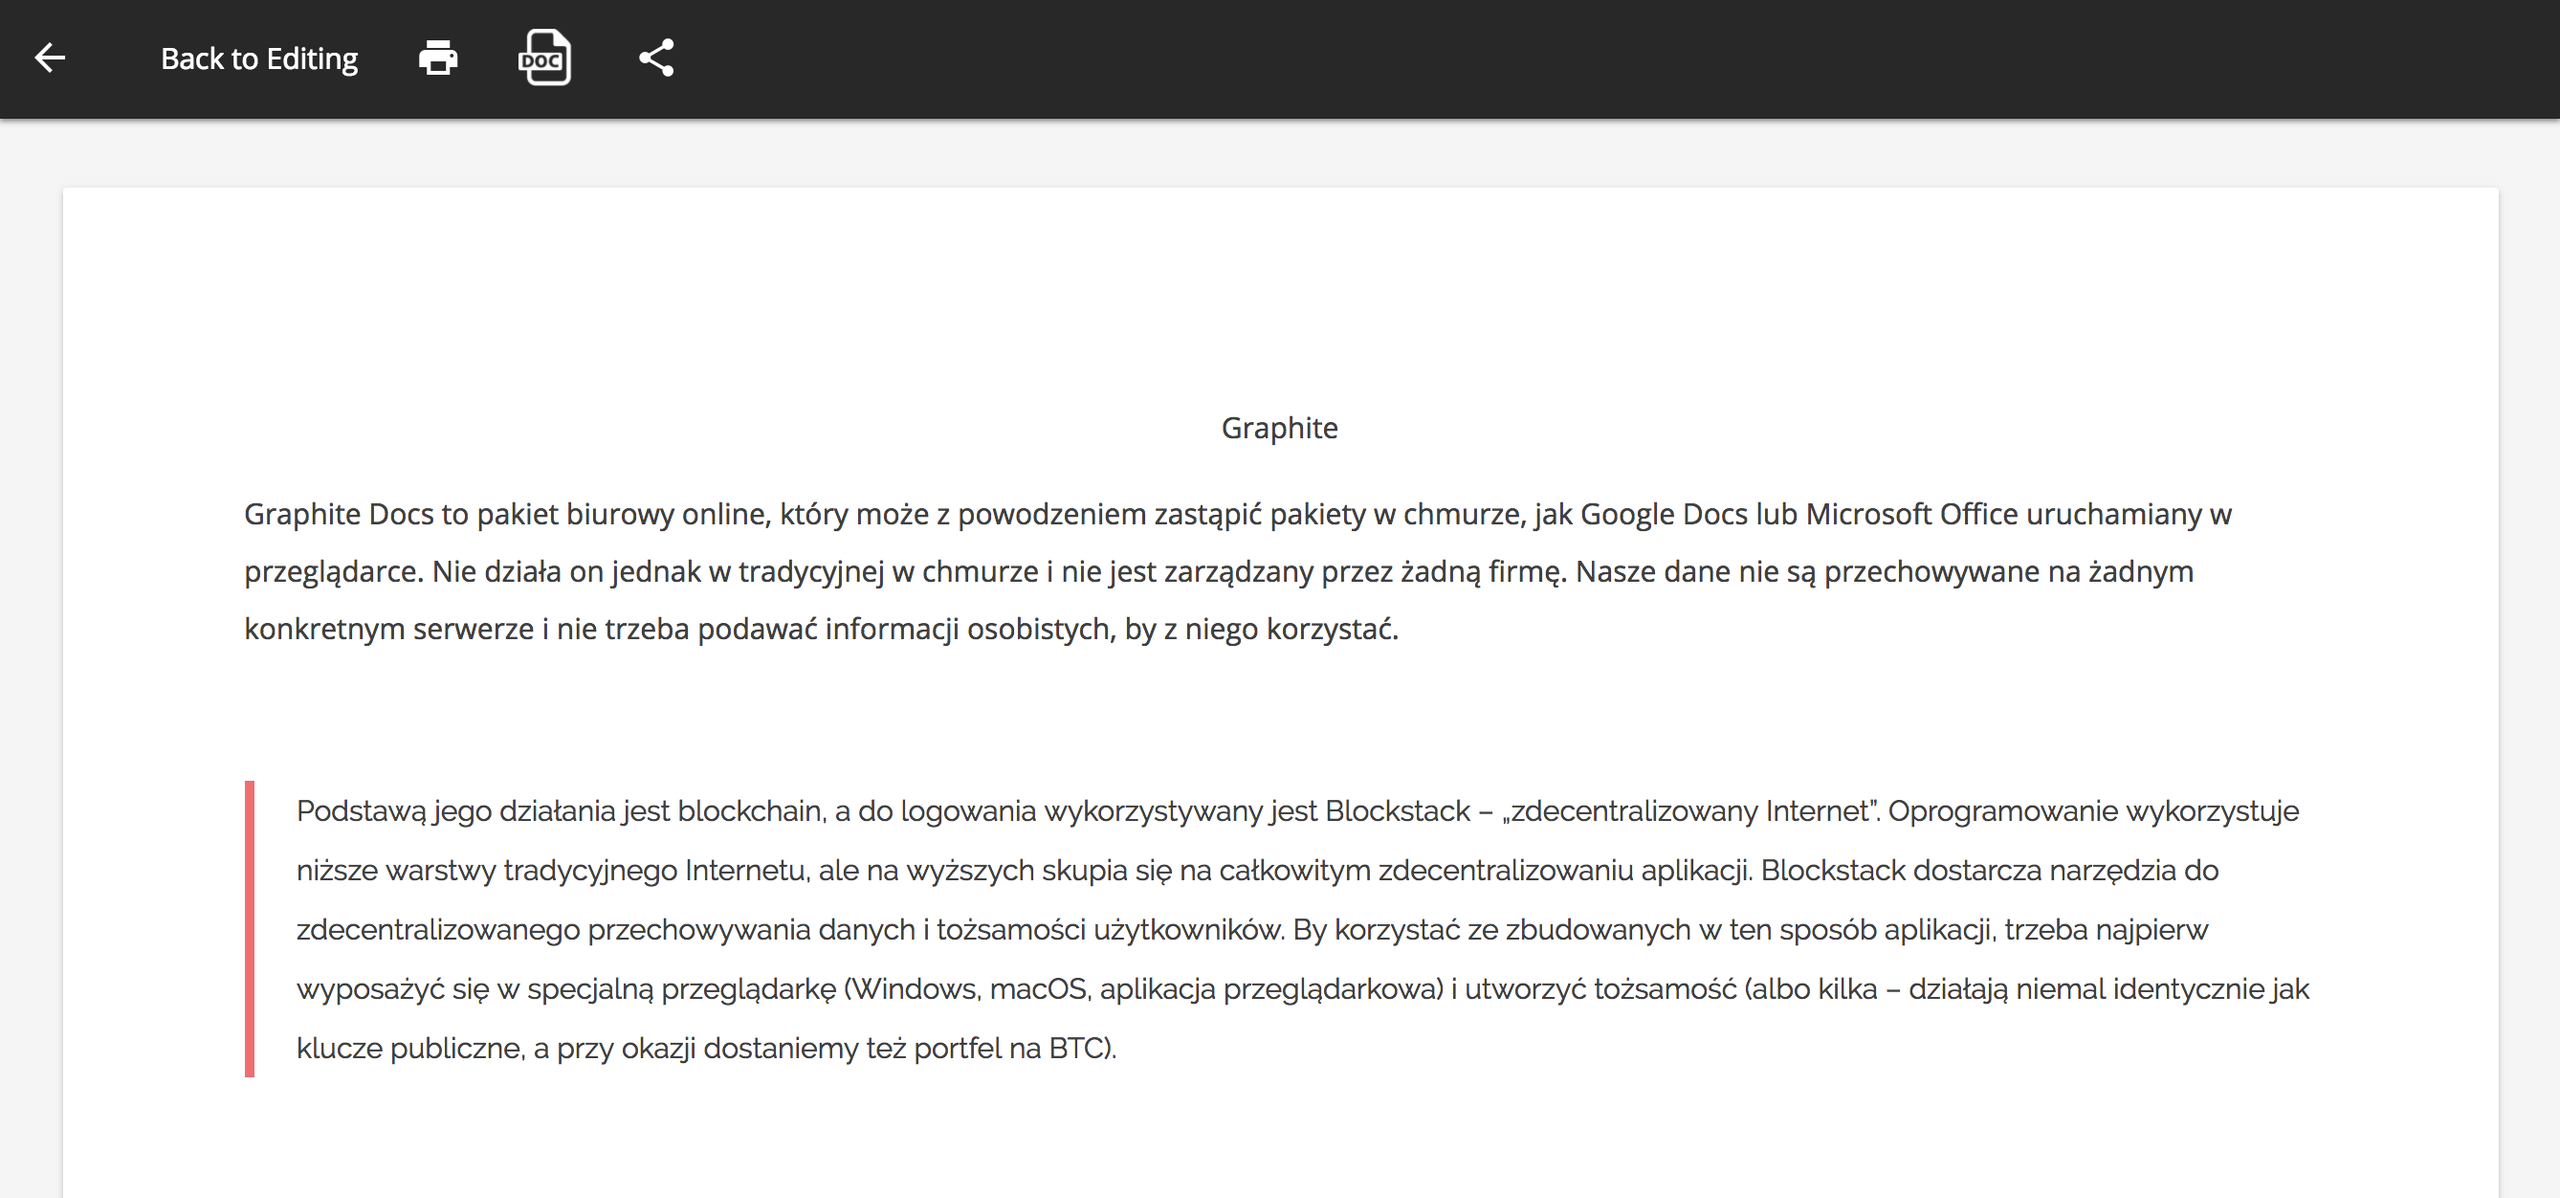Print the document with the printer icon
The image size is (2560, 1198).
[x=438, y=58]
